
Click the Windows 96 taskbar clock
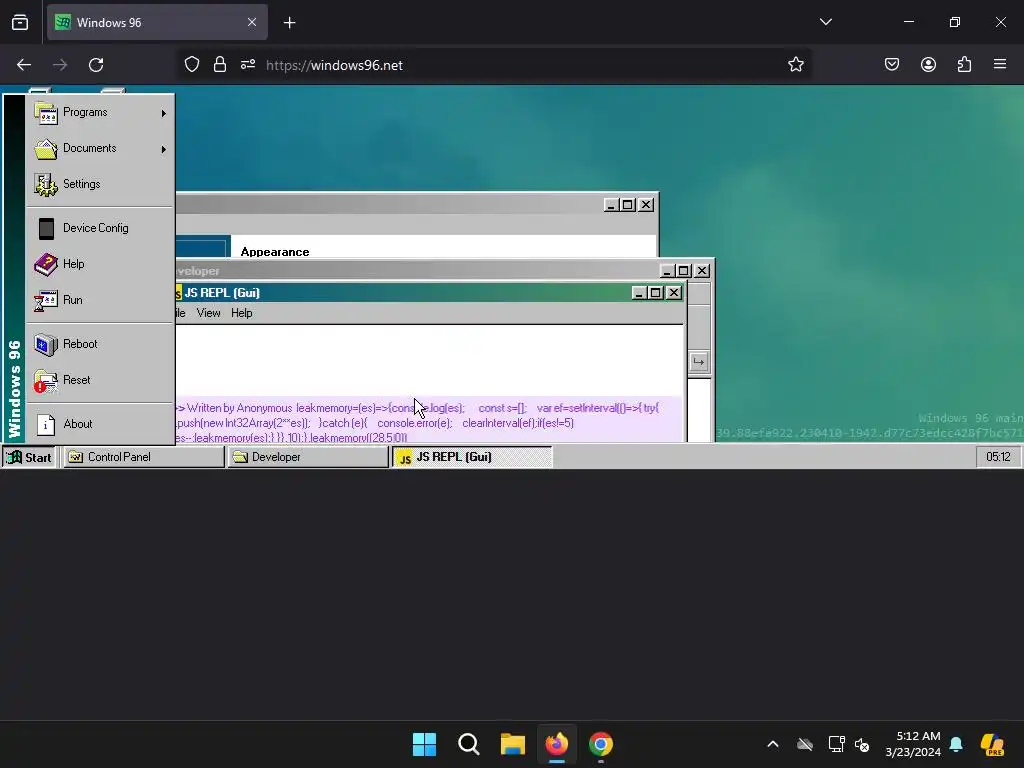tap(998, 457)
